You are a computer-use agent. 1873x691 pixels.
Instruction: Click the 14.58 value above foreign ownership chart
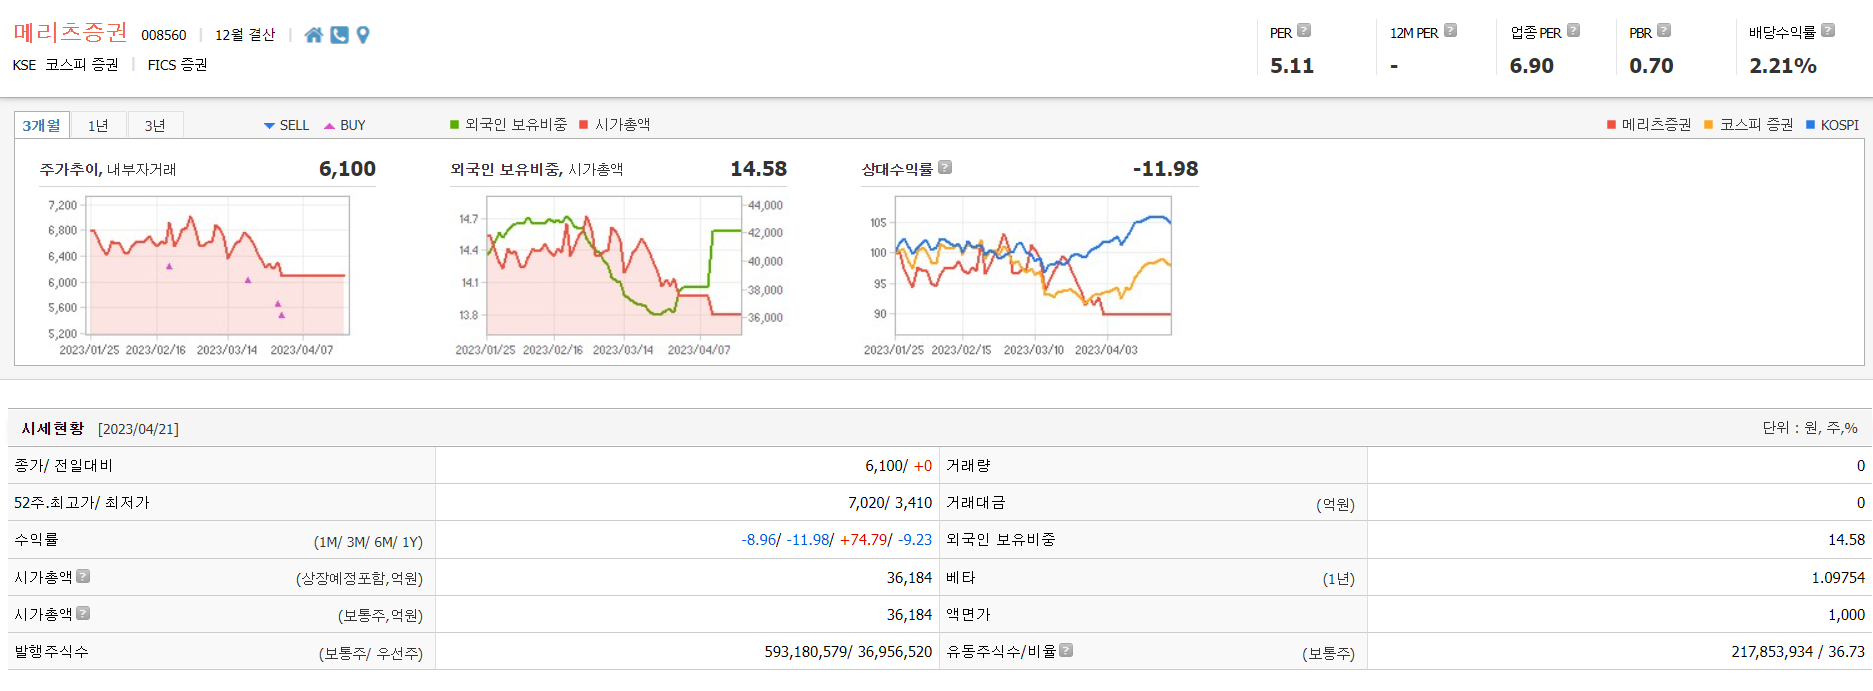point(759,169)
